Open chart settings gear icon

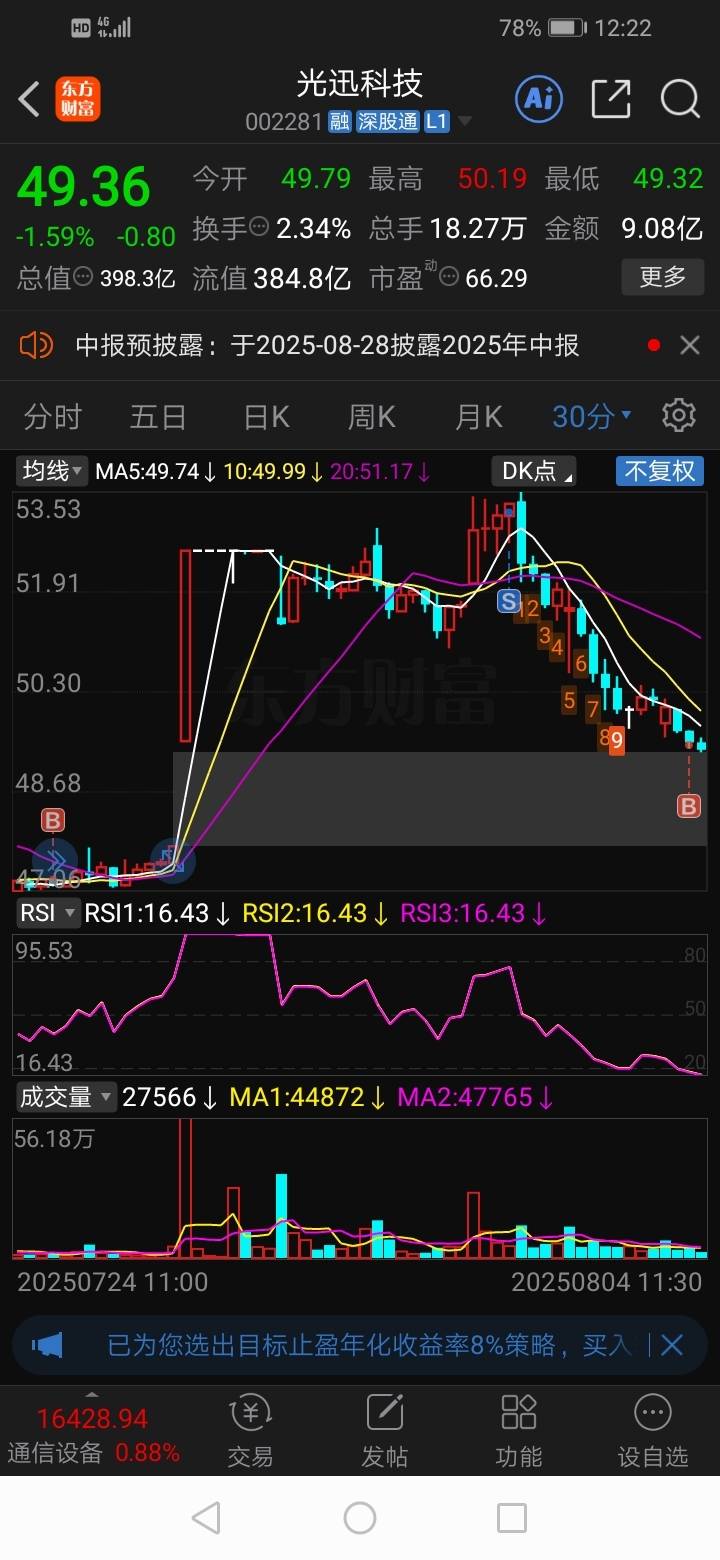coord(679,414)
